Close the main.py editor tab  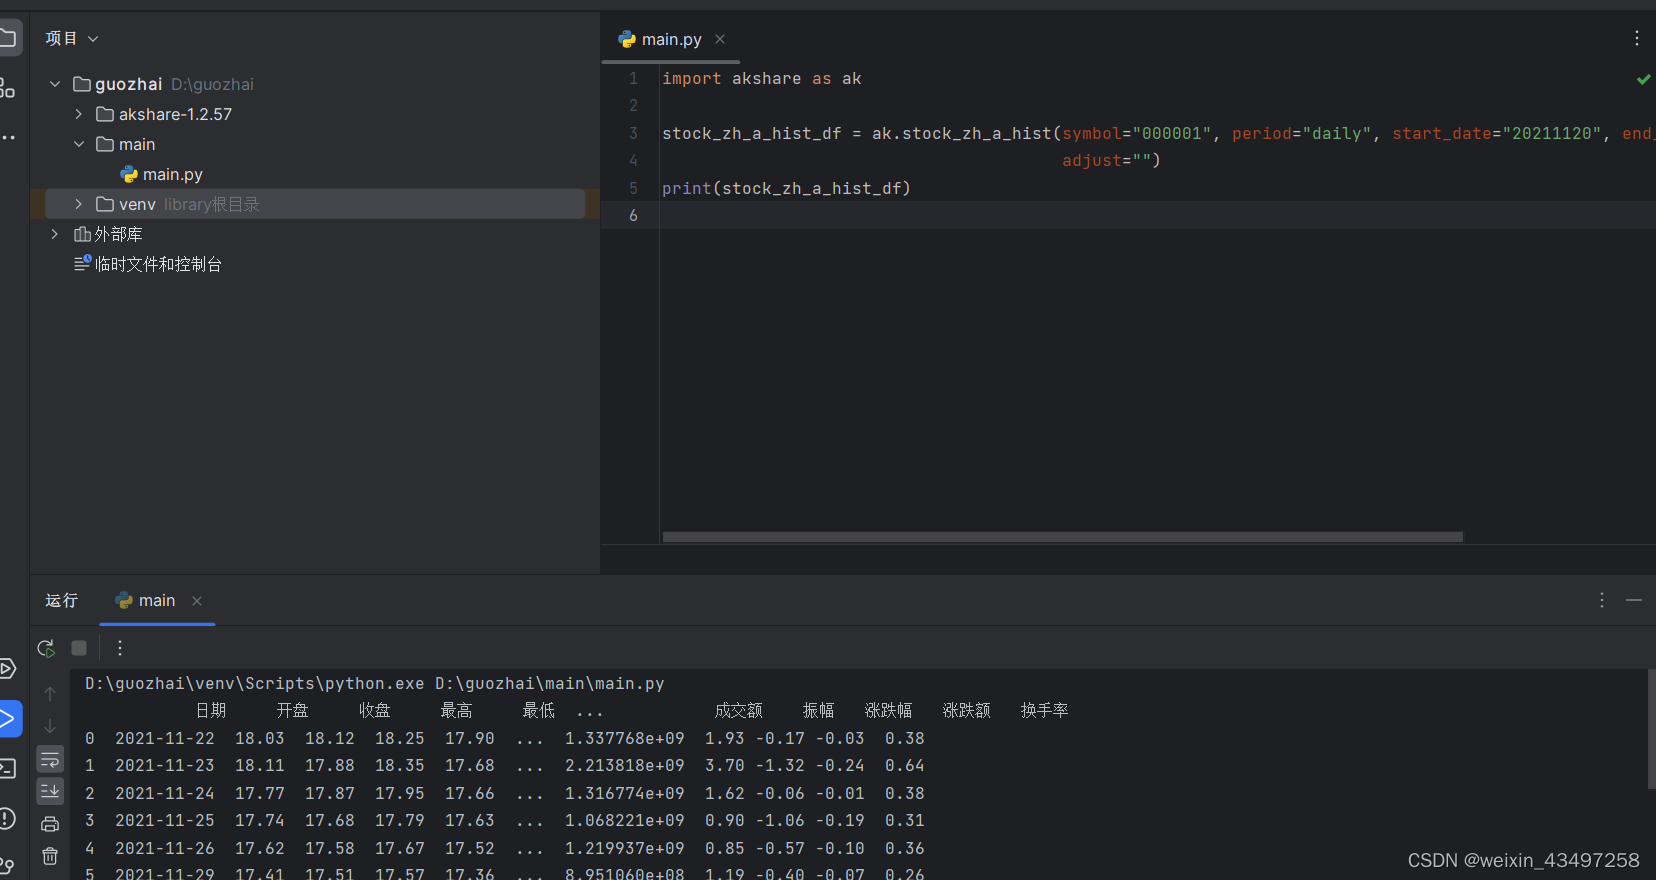coord(720,39)
